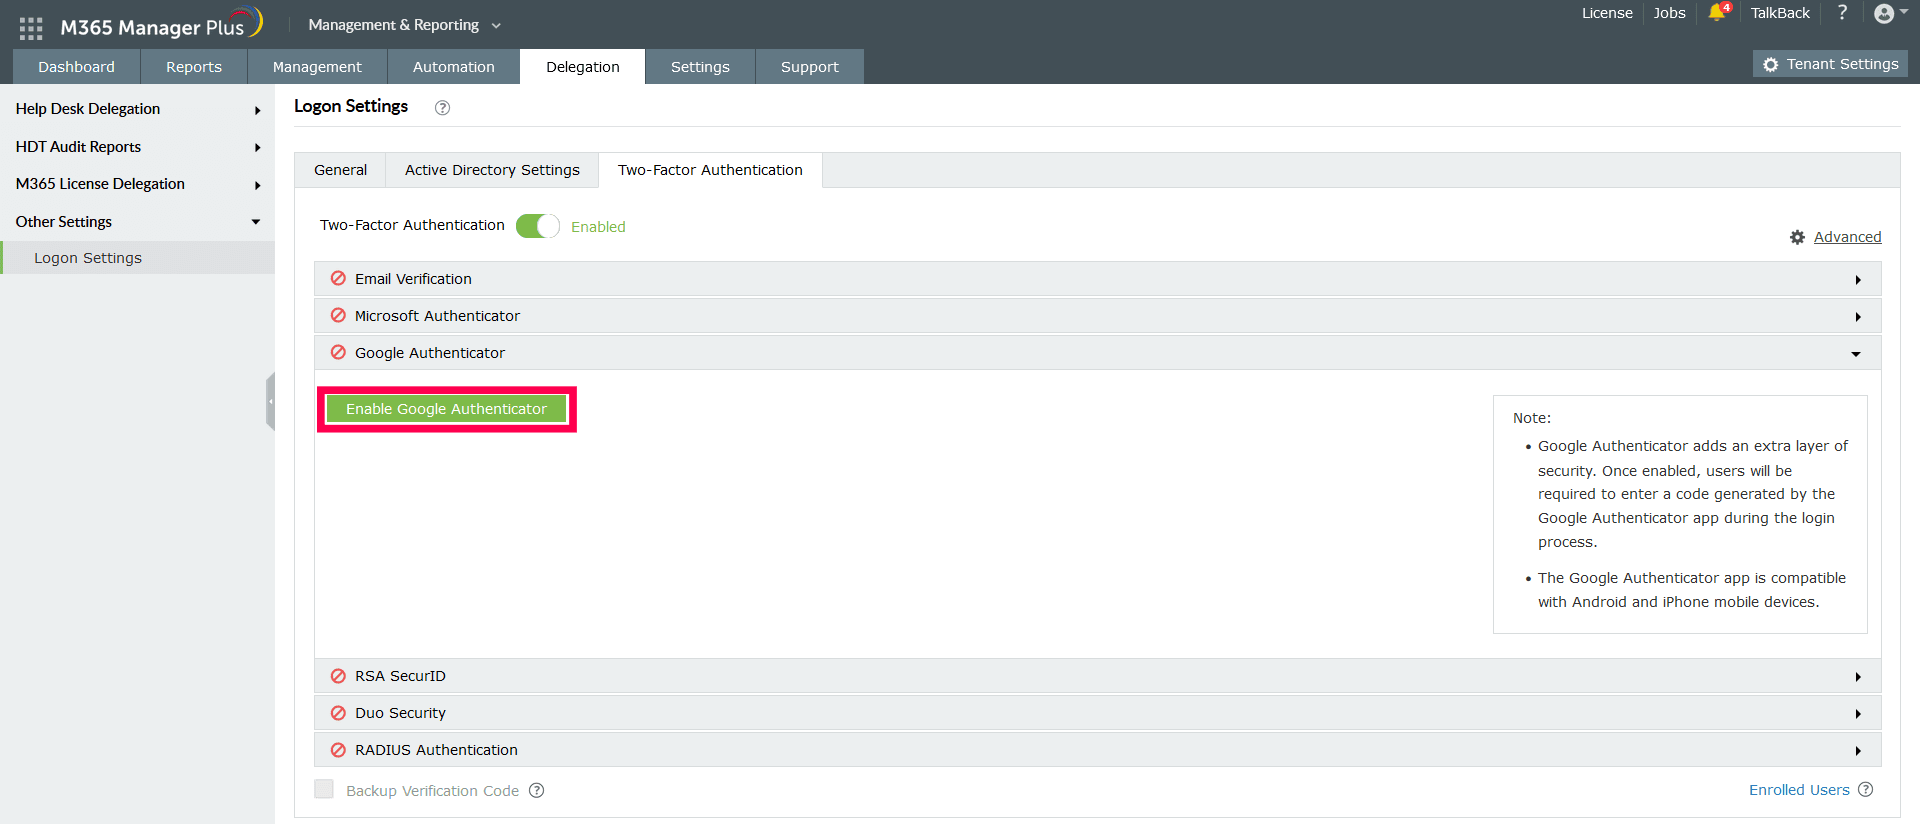Image resolution: width=1920 pixels, height=824 pixels.
Task: Click Other Settings sidebar item
Action: point(64,222)
